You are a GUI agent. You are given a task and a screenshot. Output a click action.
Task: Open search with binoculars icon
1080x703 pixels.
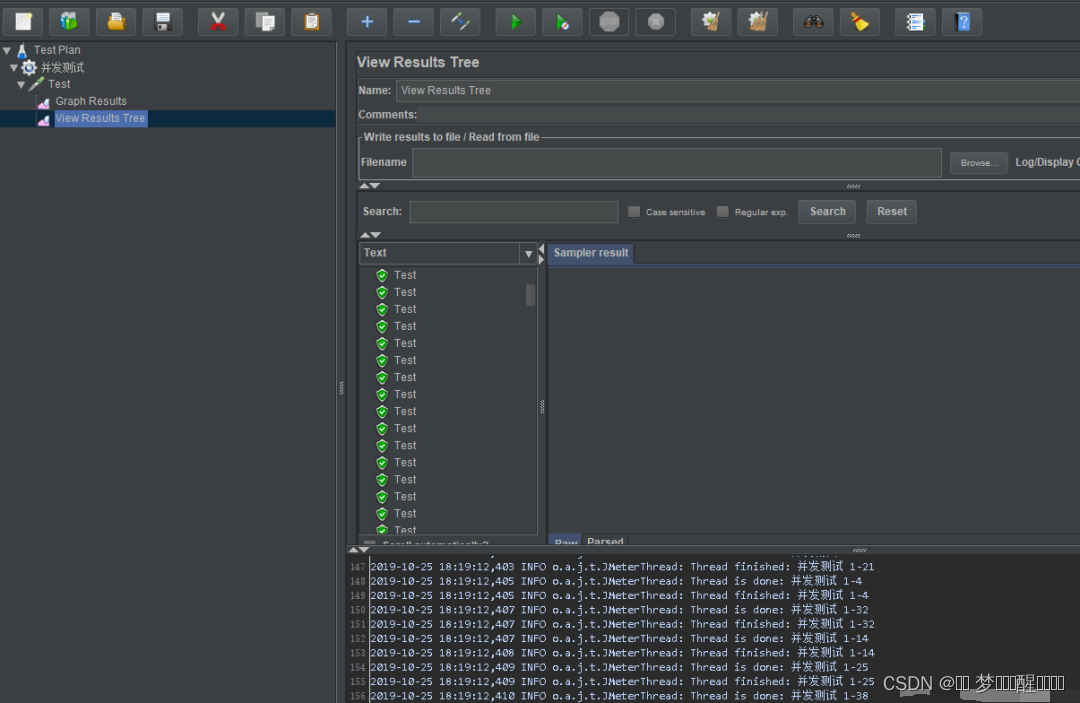click(813, 22)
